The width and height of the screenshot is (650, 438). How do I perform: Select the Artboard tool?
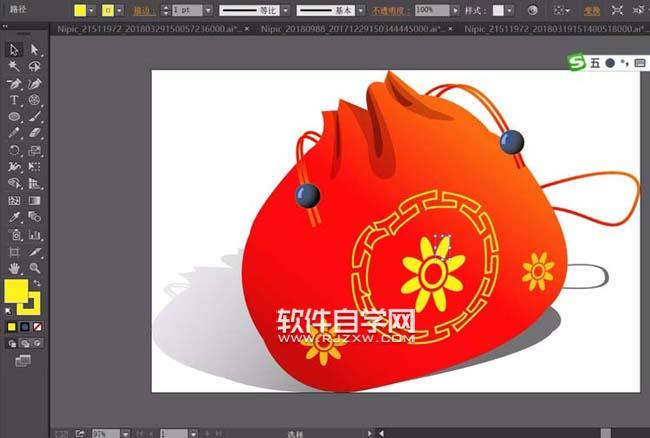click(x=14, y=252)
